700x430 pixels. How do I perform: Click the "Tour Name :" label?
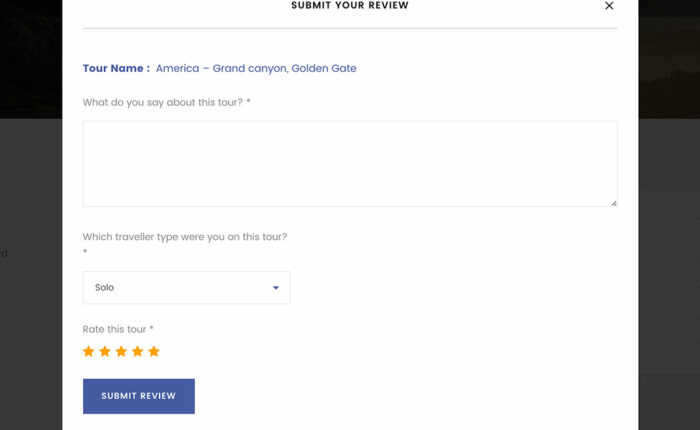pos(116,69)
